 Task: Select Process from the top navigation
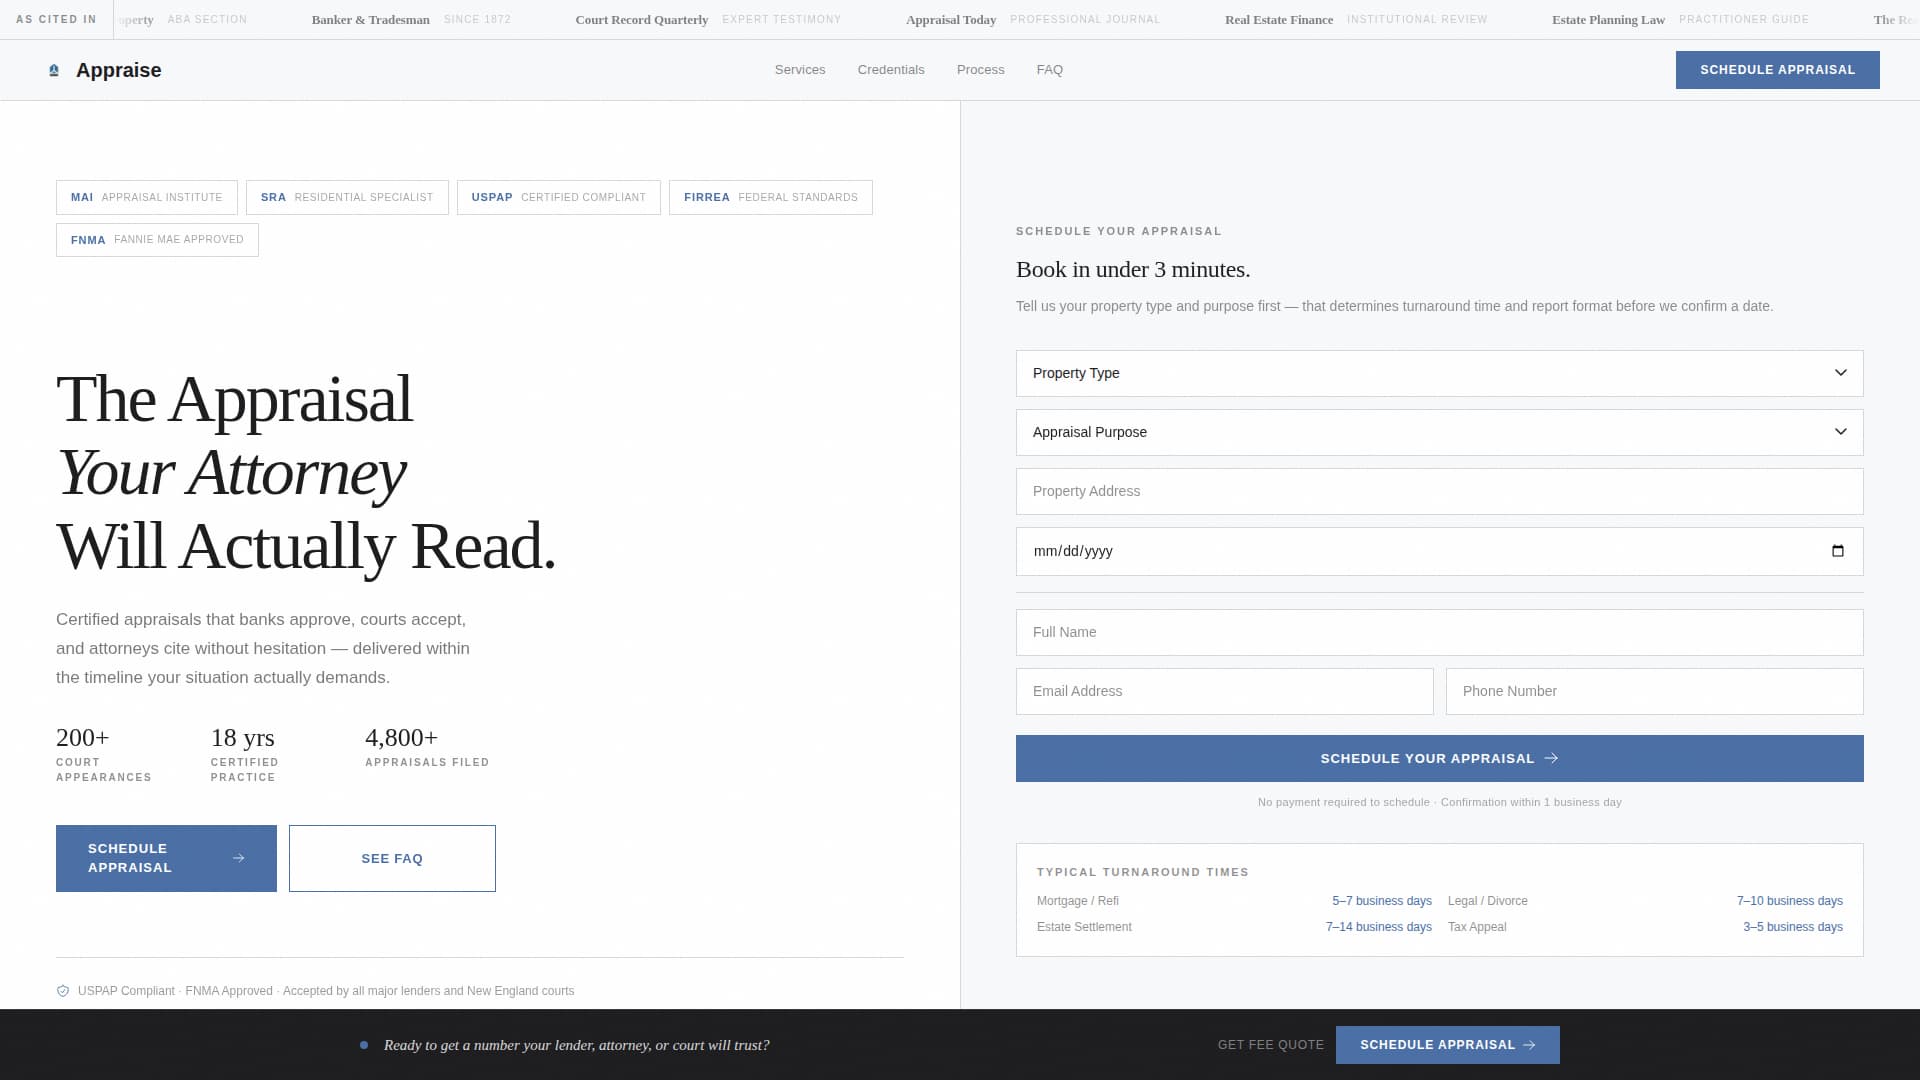[x=980, y=69]
